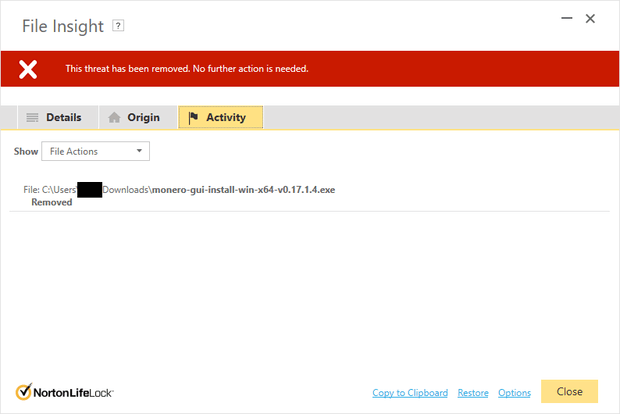Close the window with the X icon
620x414 pixels.
tap(590, 18)
